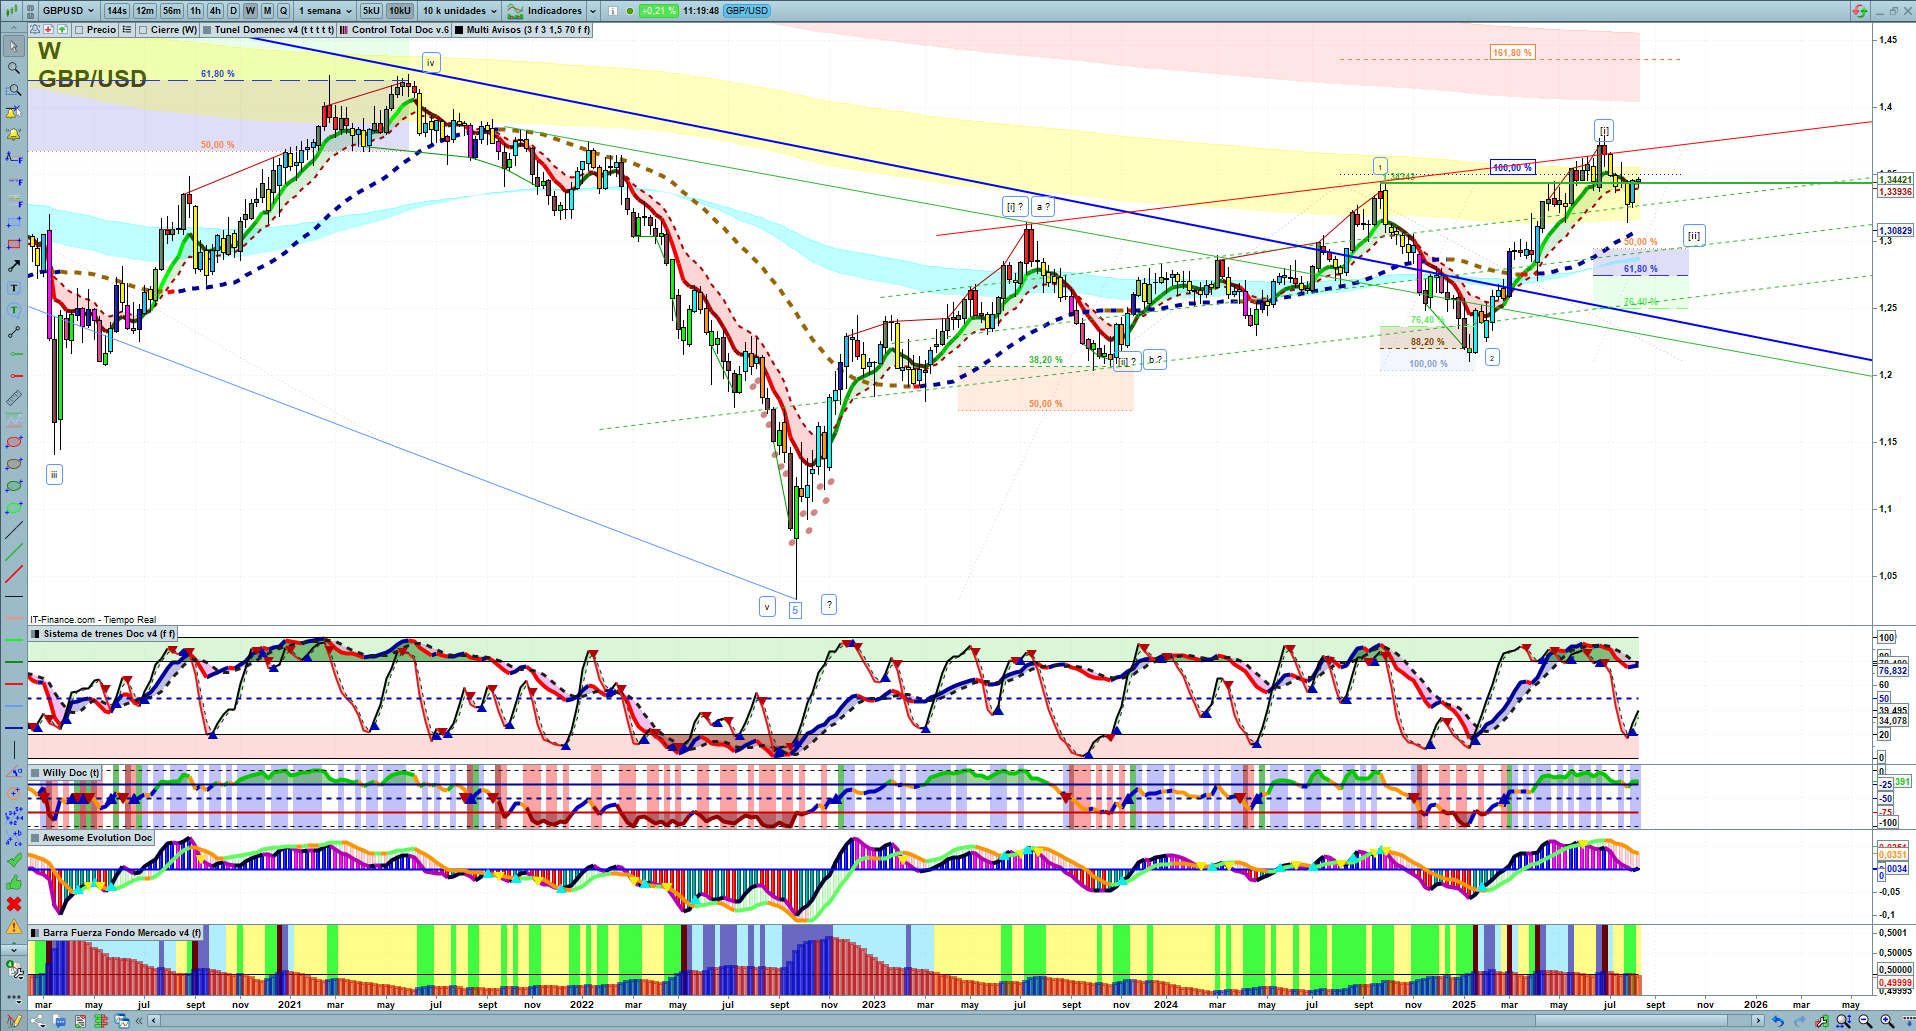Select the ruler measurement tool

[14, 398]
